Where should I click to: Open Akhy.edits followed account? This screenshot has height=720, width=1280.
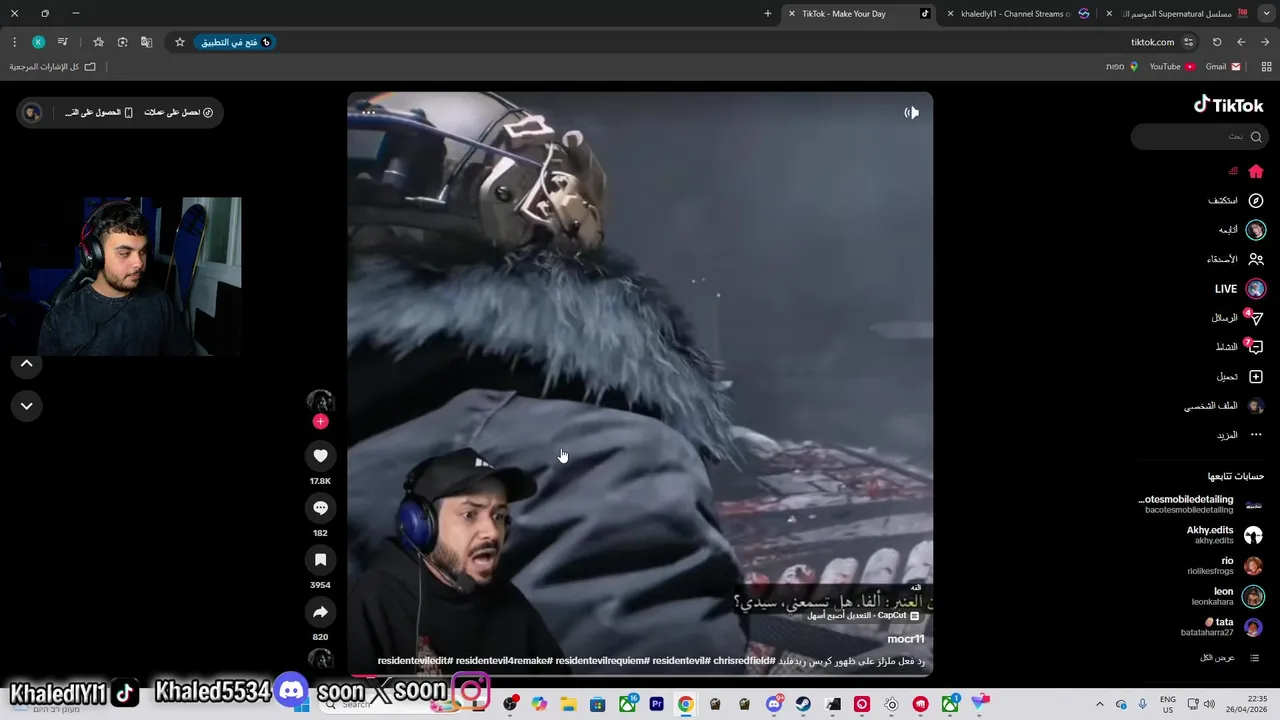click(x=1225, y=535)
